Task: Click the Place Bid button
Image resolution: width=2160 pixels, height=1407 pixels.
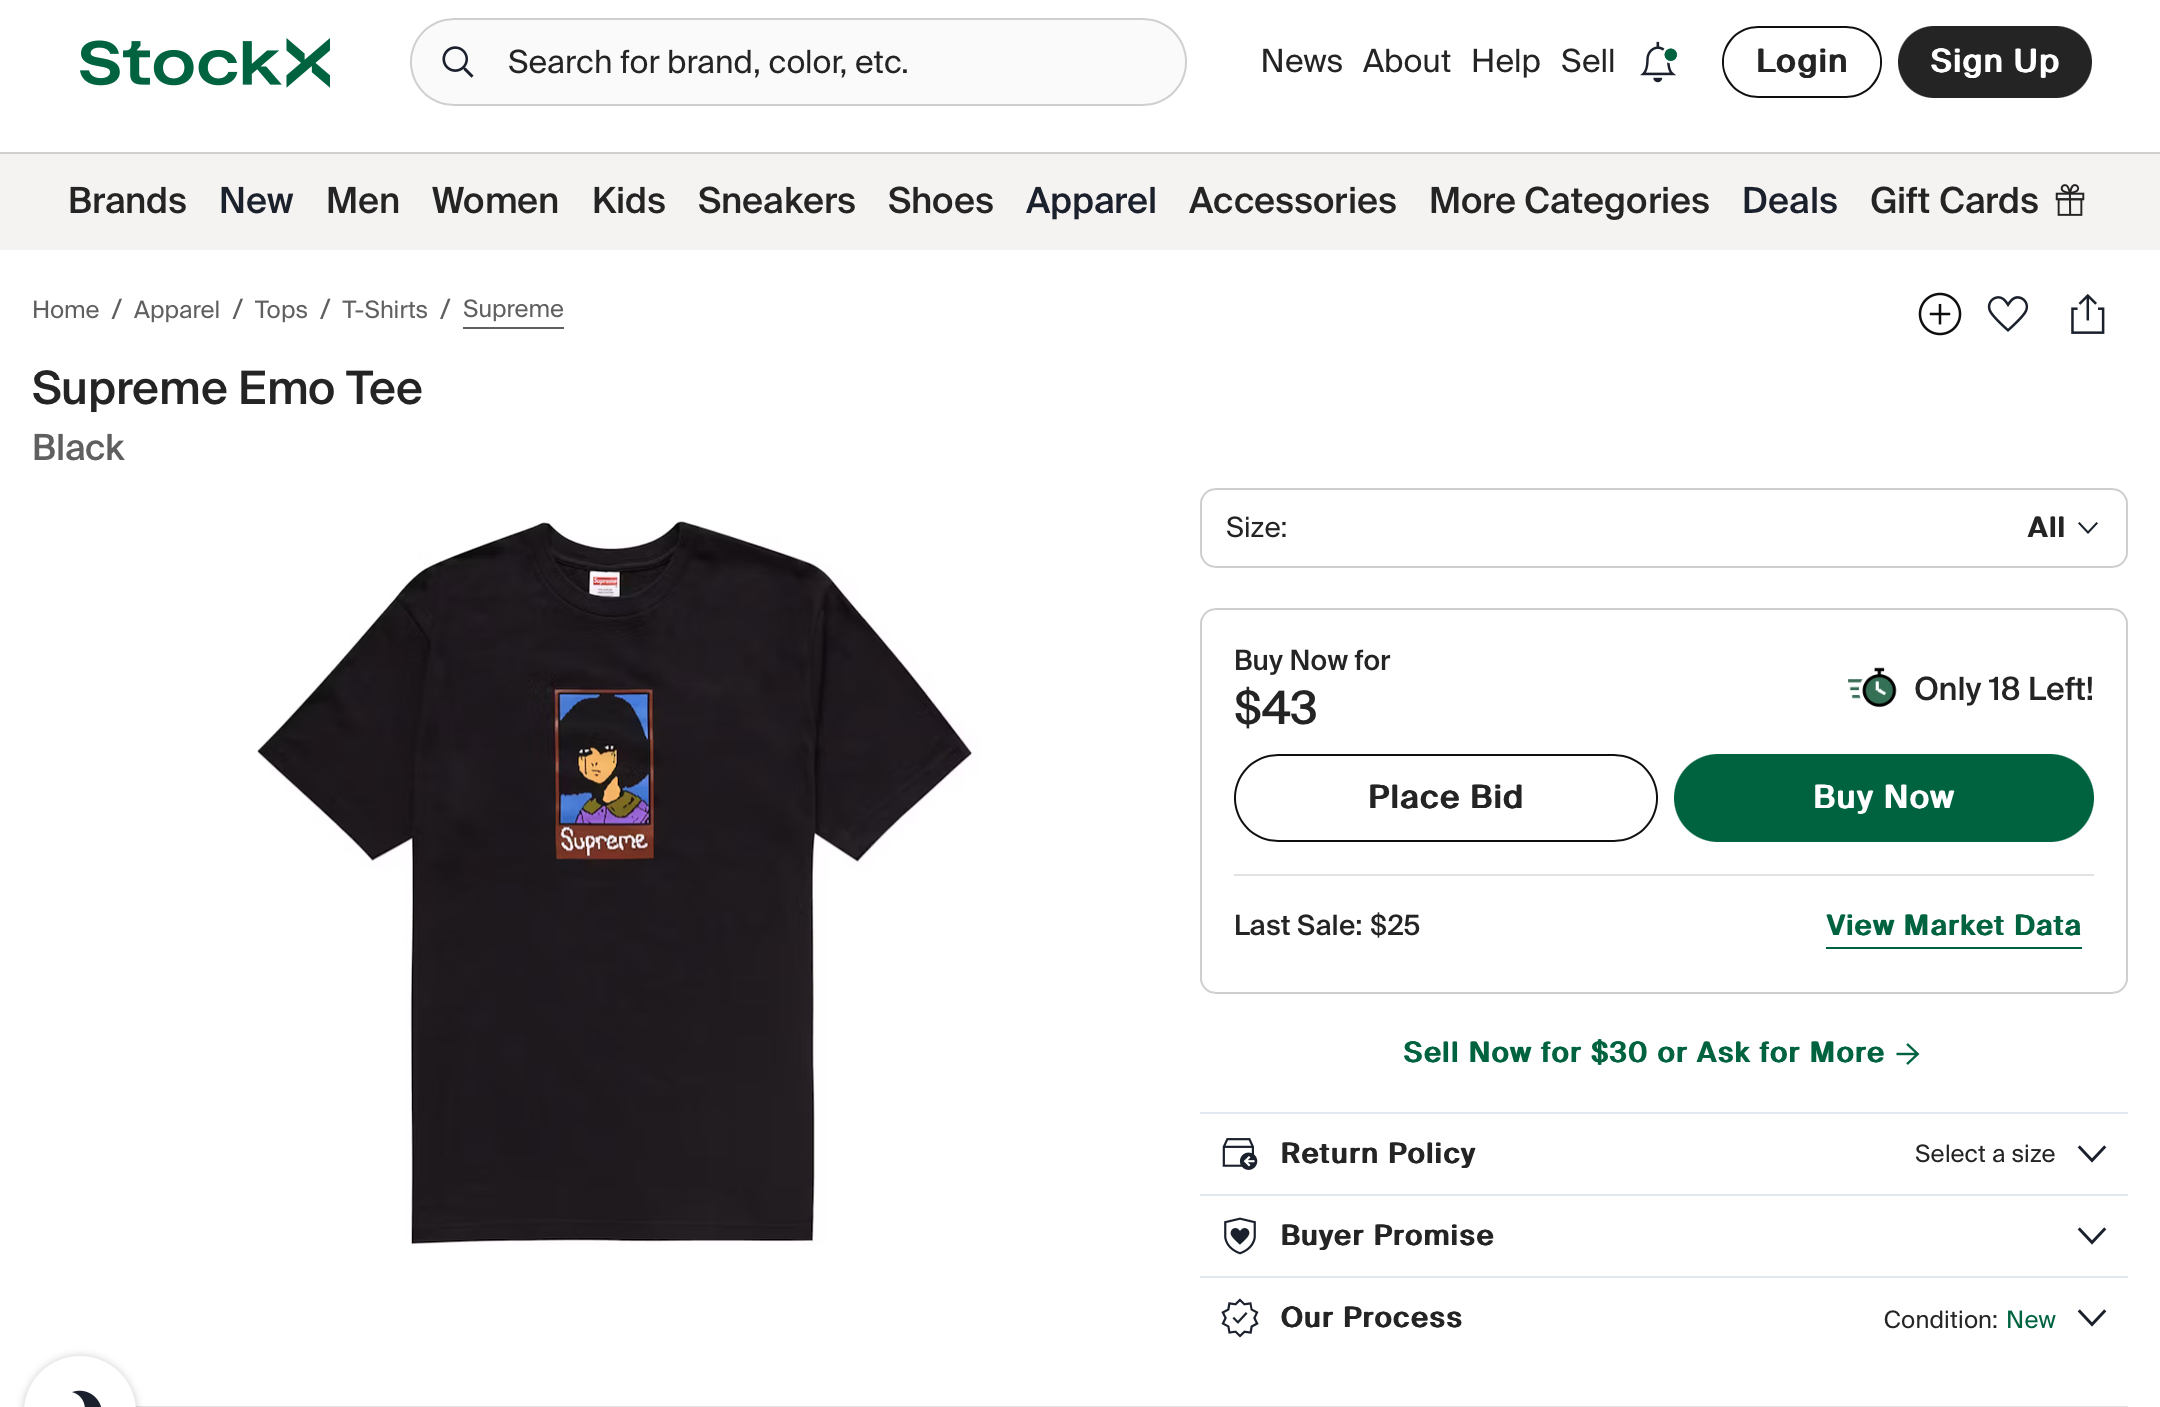Action: (x=1445, y=798)
